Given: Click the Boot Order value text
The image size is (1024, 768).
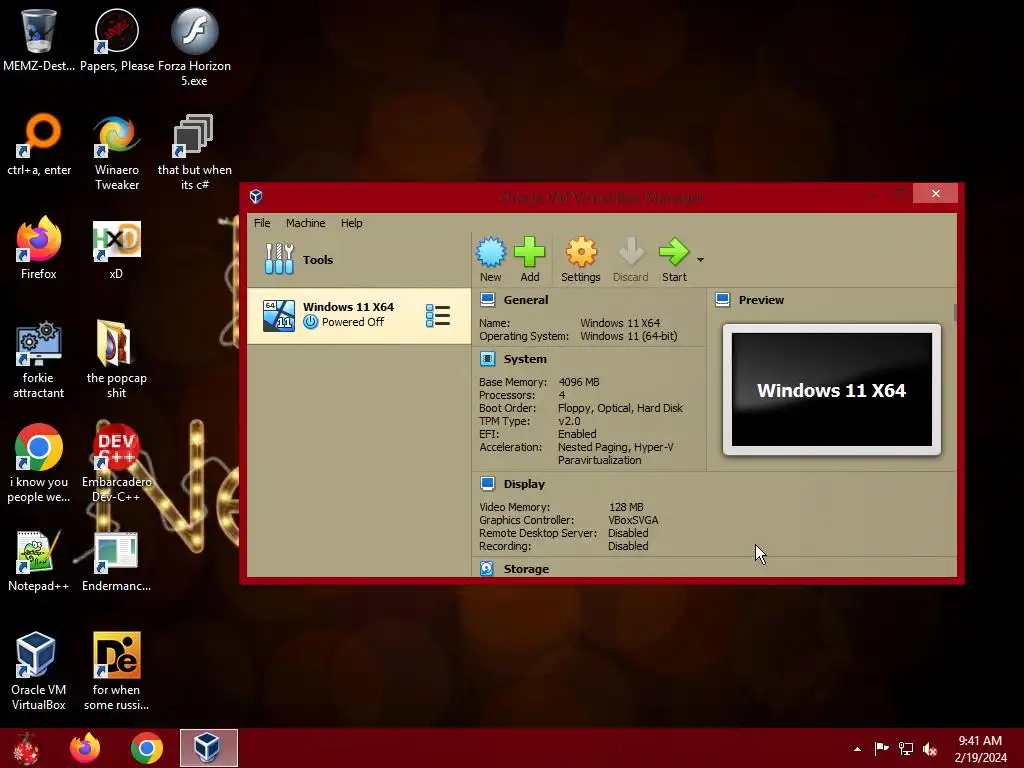Looking at the screenshot, I should [620, 408].
